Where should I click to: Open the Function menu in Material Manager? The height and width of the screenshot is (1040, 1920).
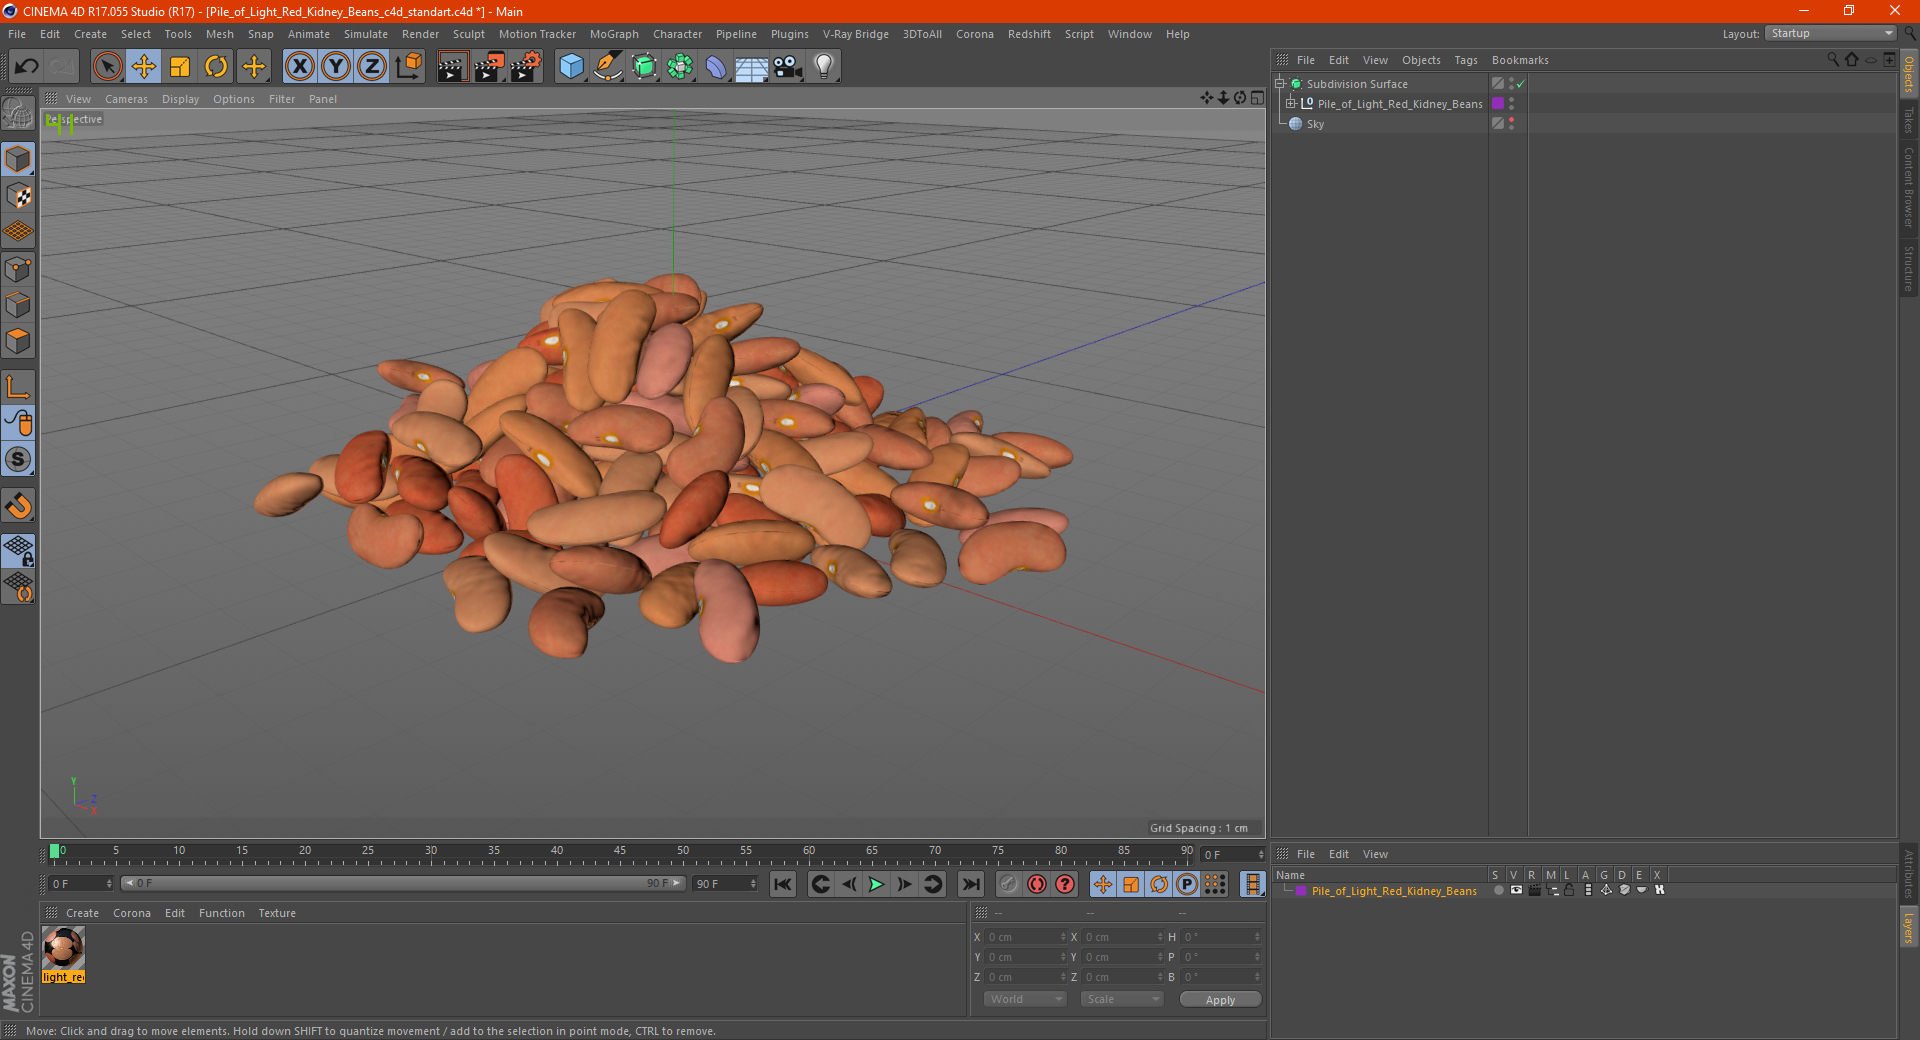(x=222, y=913)
